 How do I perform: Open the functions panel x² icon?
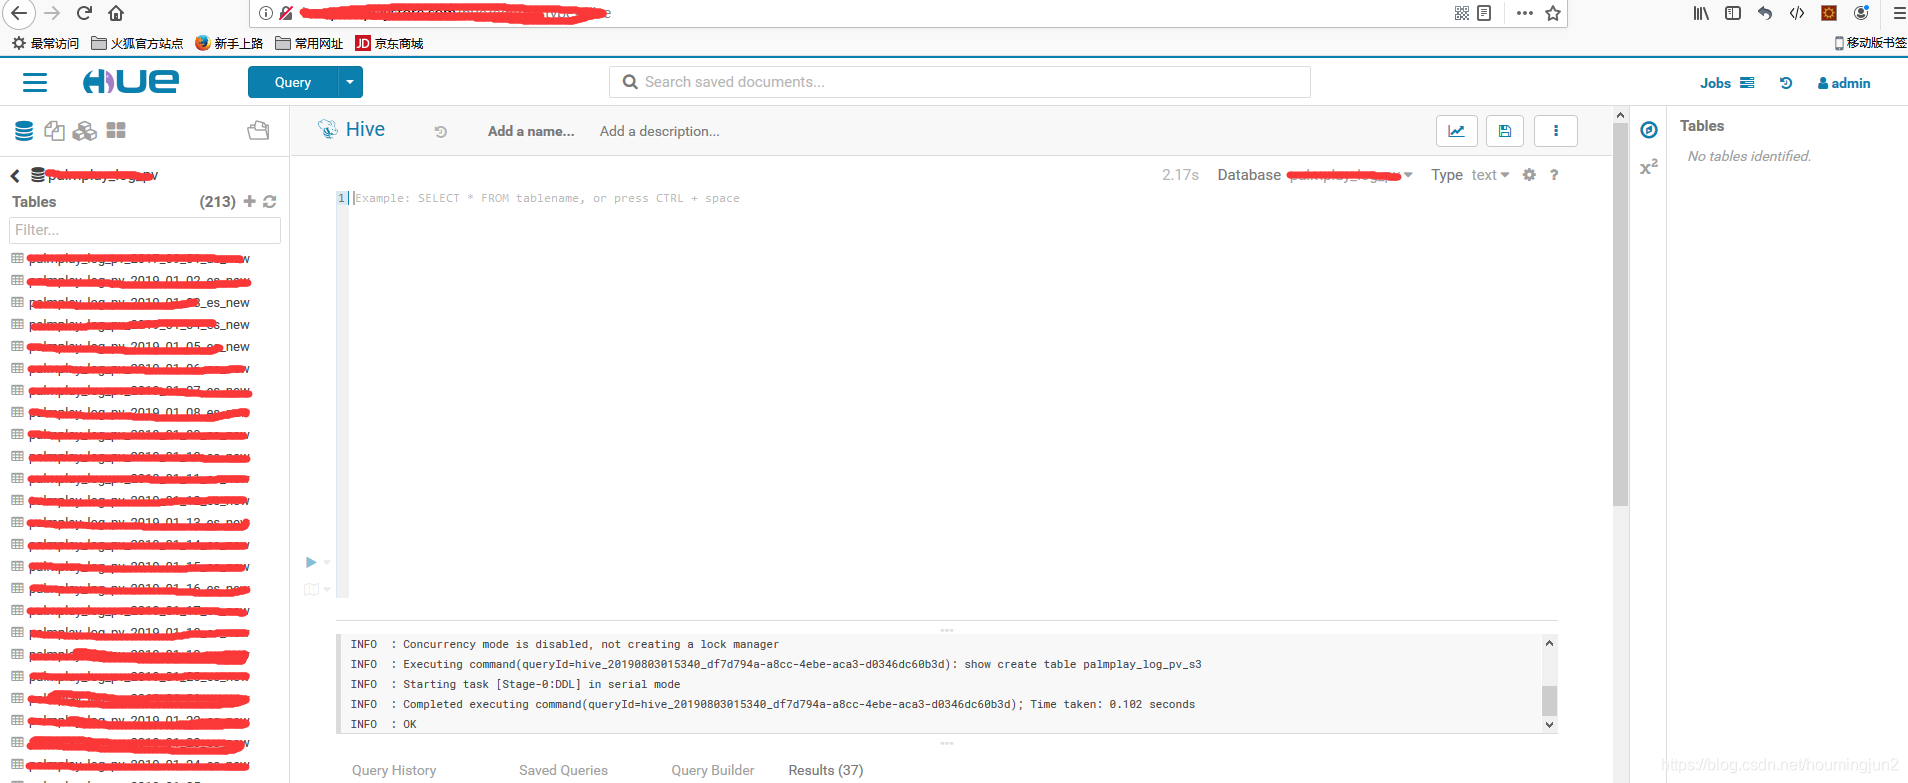pos(1648,167)
